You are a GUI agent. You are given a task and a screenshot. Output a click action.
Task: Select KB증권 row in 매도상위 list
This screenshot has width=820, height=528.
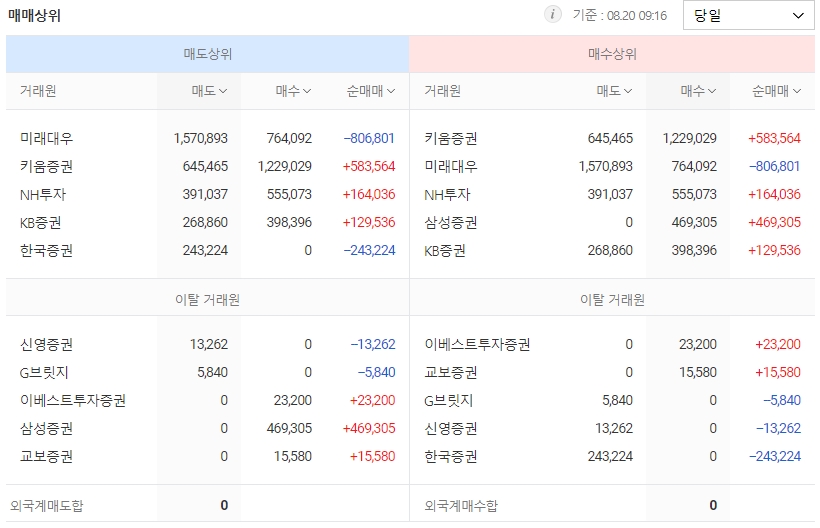click(x=208, y=222)
